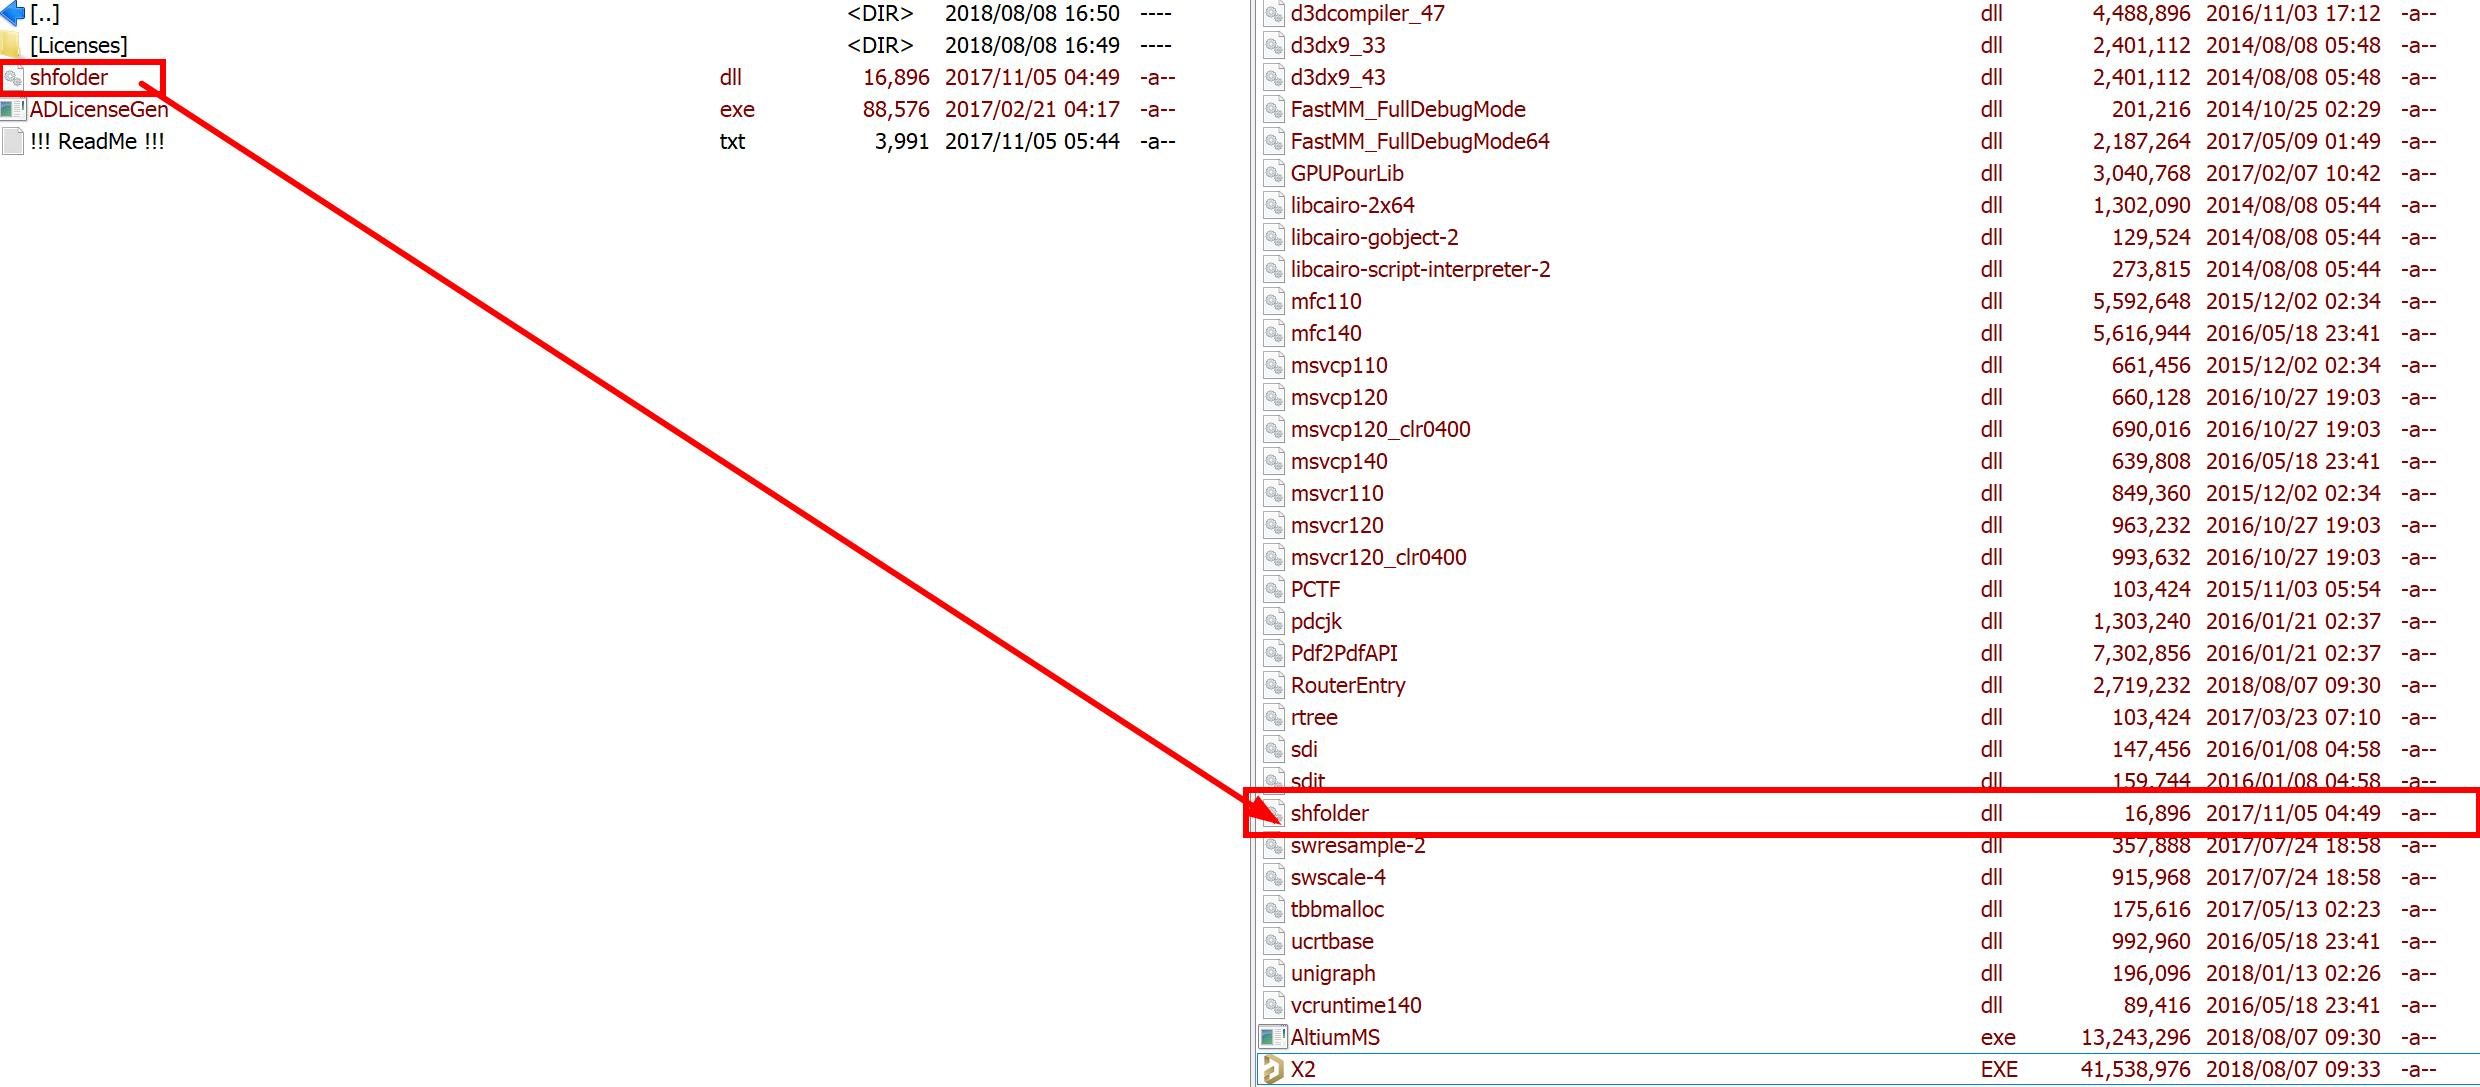Select the tbbmalloc dll file
This screenshot has height=1087, width=2480.
tap(1336, 910)
